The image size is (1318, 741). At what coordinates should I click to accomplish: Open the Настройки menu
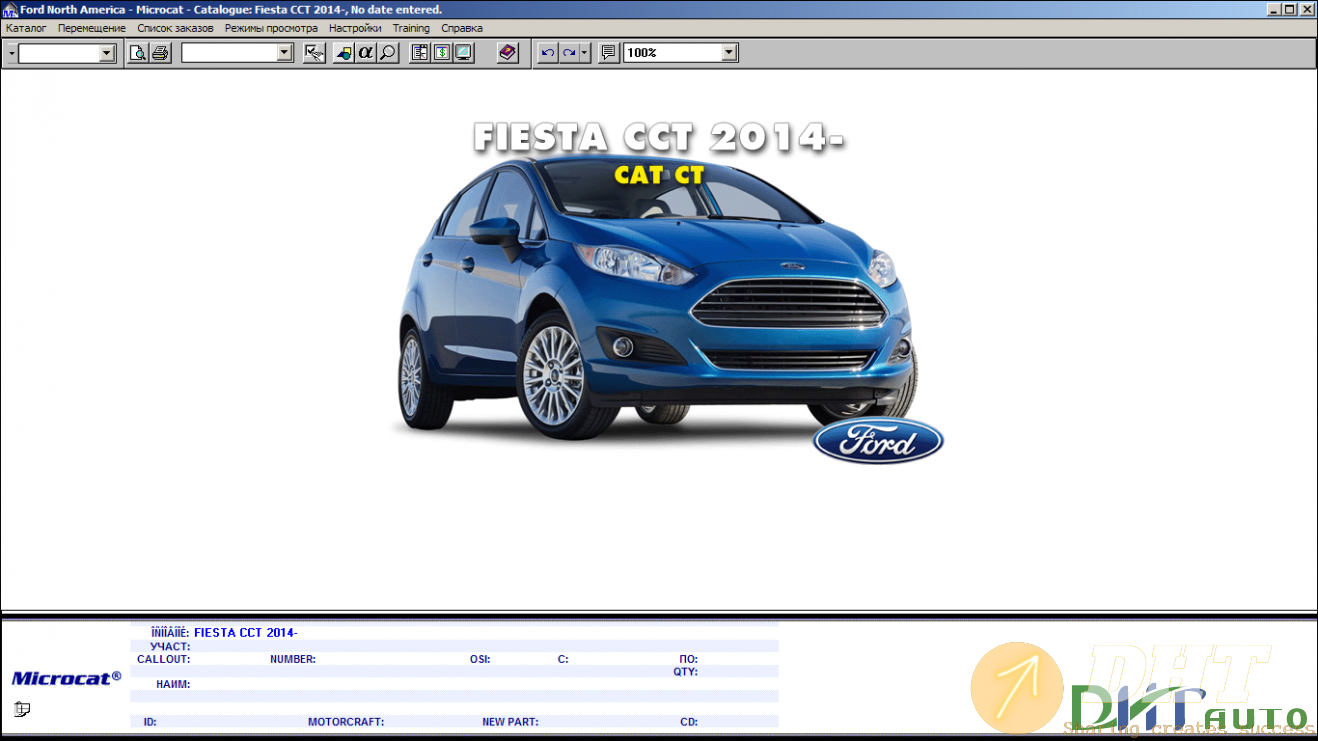tap(355, 28)
